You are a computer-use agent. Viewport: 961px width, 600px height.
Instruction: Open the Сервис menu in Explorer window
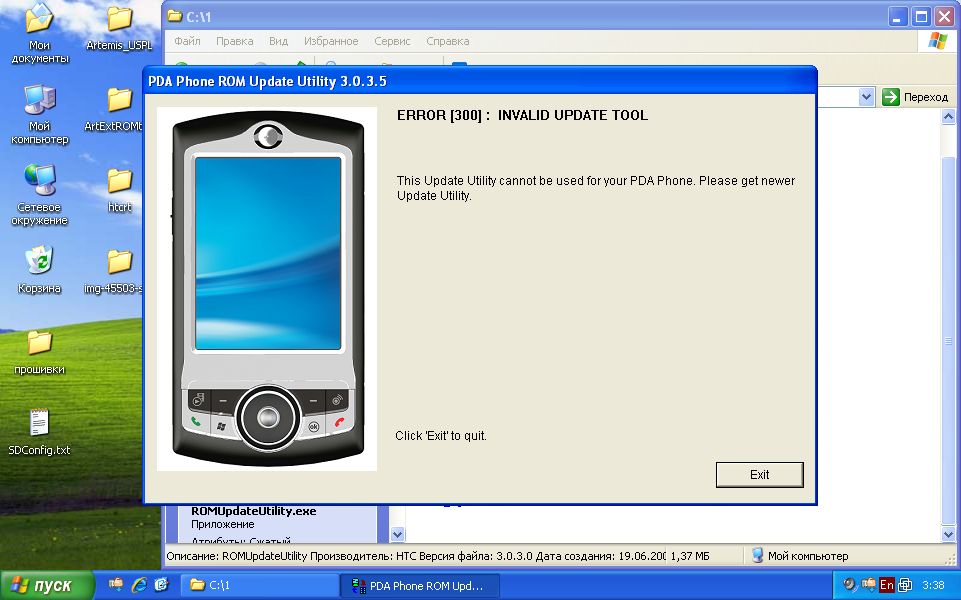[x=392, y=41]
